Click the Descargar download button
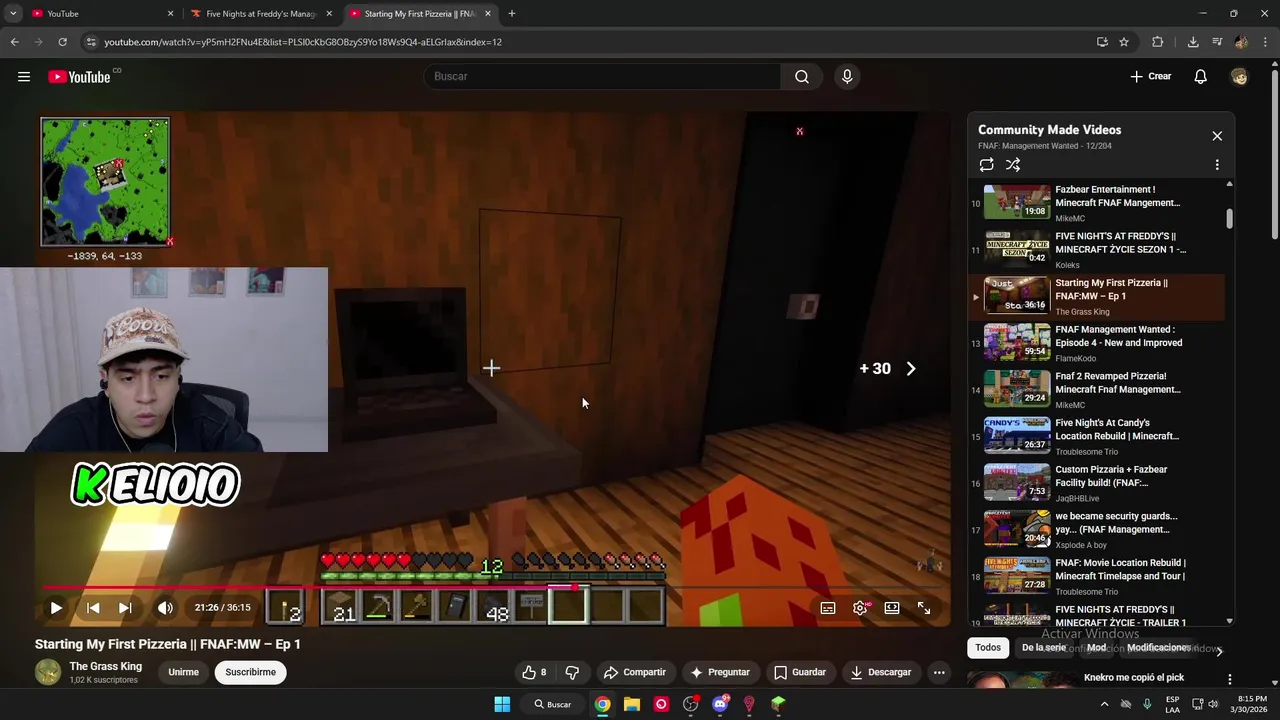 881,672
